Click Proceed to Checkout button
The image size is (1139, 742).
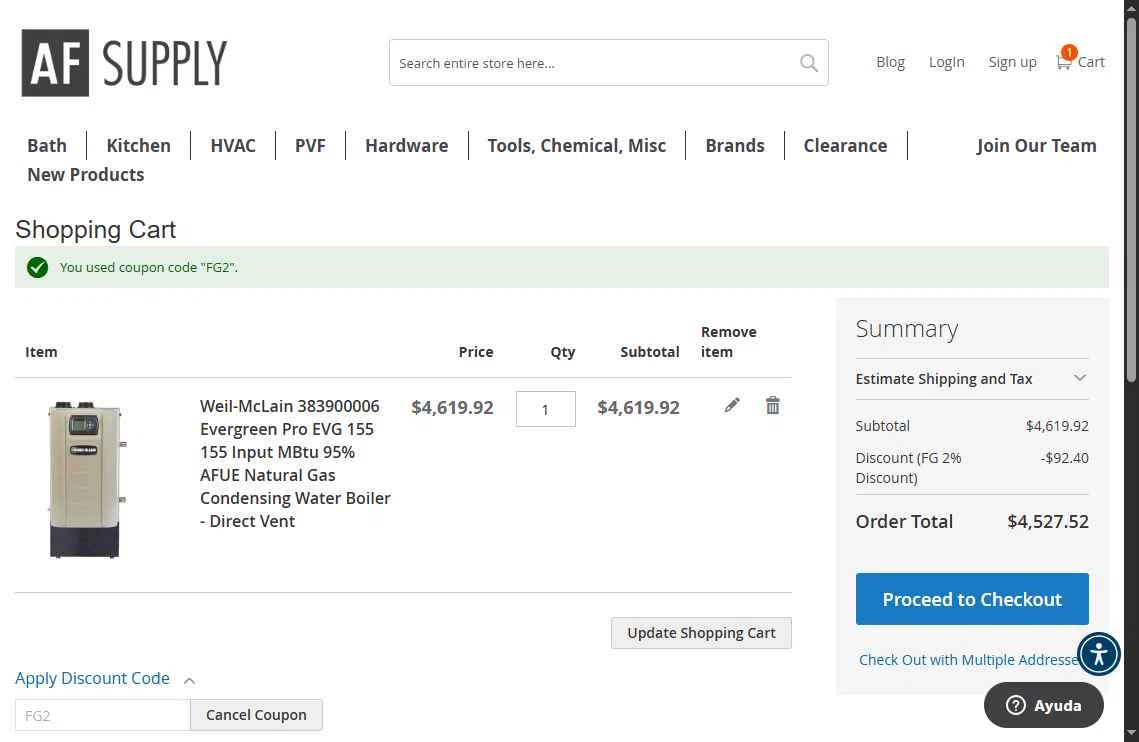click(972, 599)
